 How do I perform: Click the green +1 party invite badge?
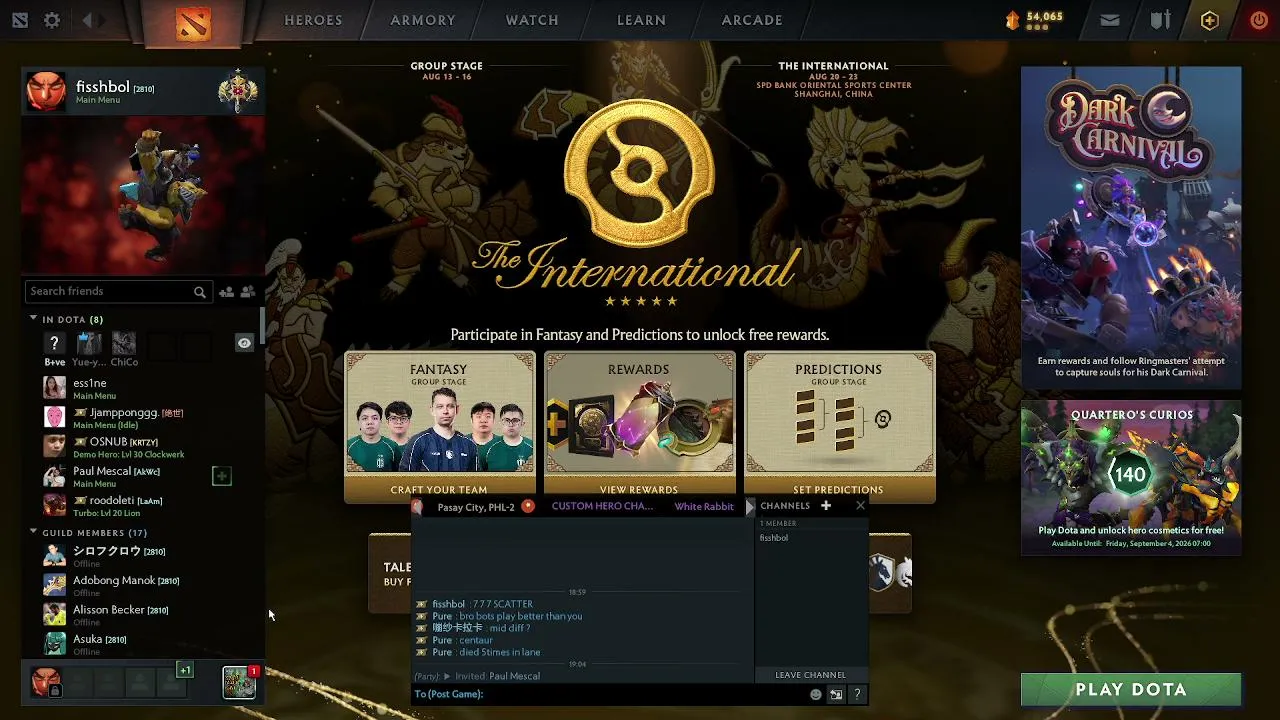[185, 670]
